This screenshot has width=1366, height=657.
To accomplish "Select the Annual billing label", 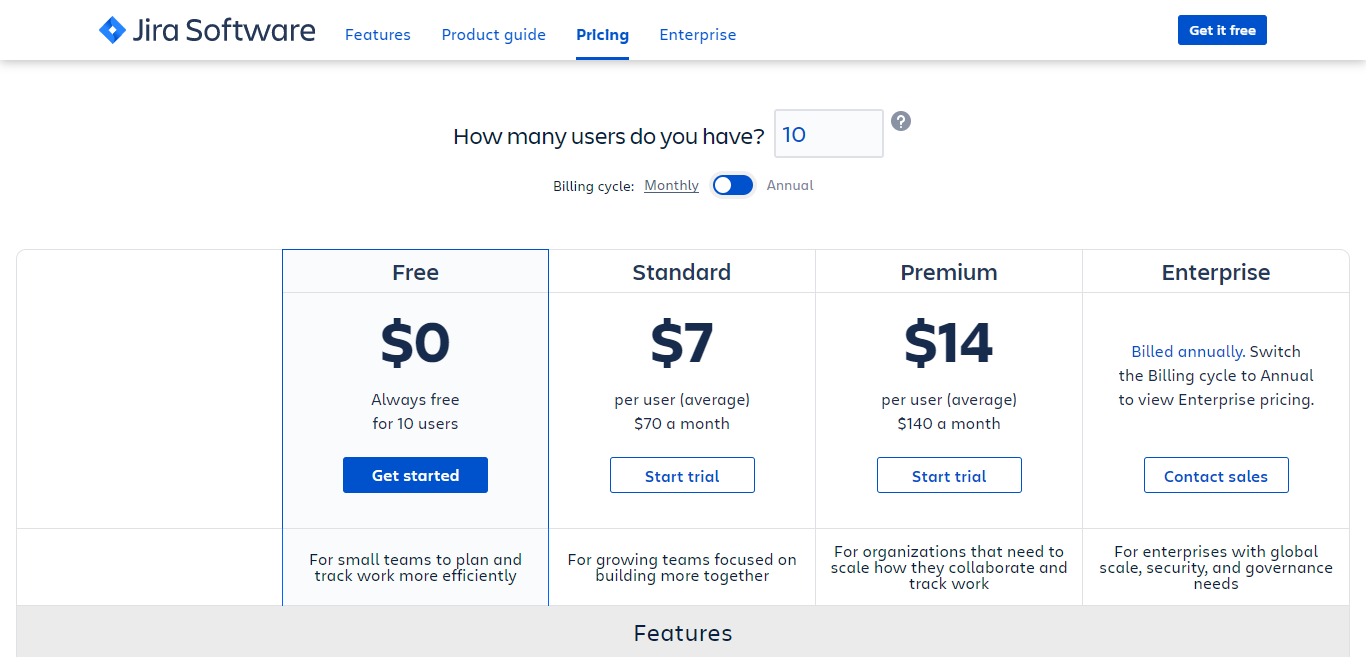I will pos(790,185).
